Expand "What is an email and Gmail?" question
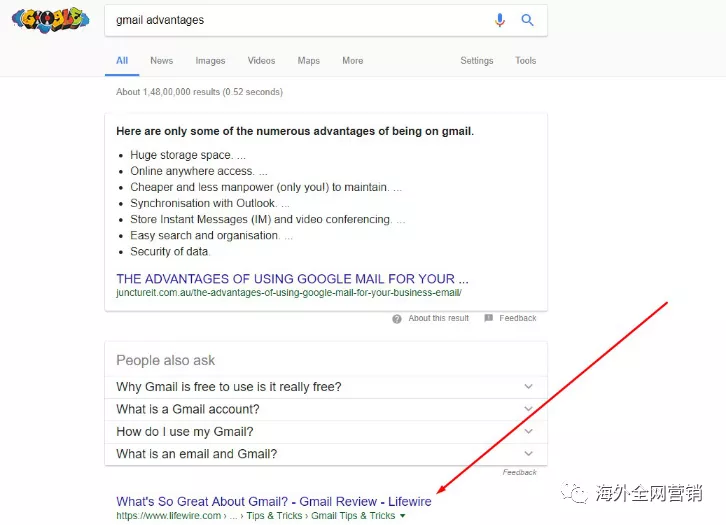Viewport: 726px width, 525px height. tap(528, 454)
